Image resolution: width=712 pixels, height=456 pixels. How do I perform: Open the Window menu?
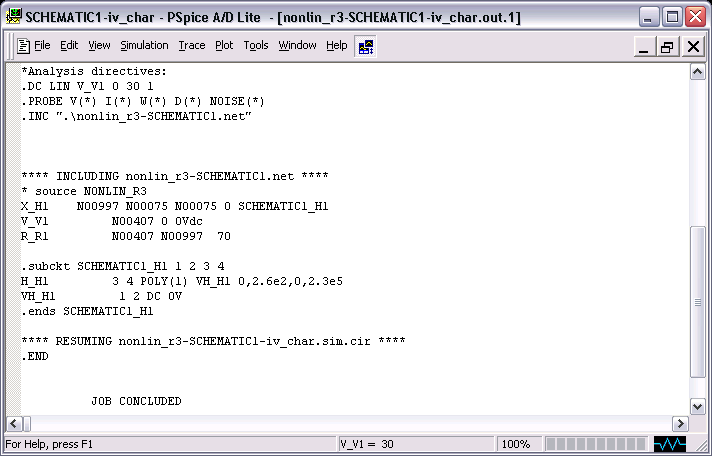(297, 46)
